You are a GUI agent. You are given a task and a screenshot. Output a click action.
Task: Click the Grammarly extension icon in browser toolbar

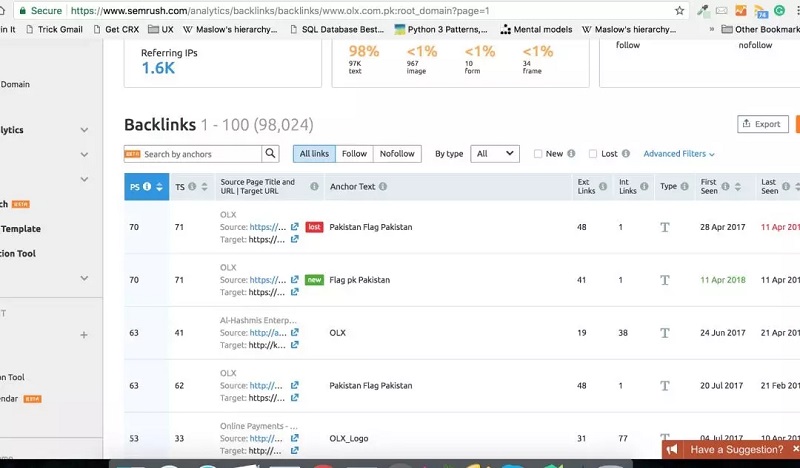click(x=779, y=10)
